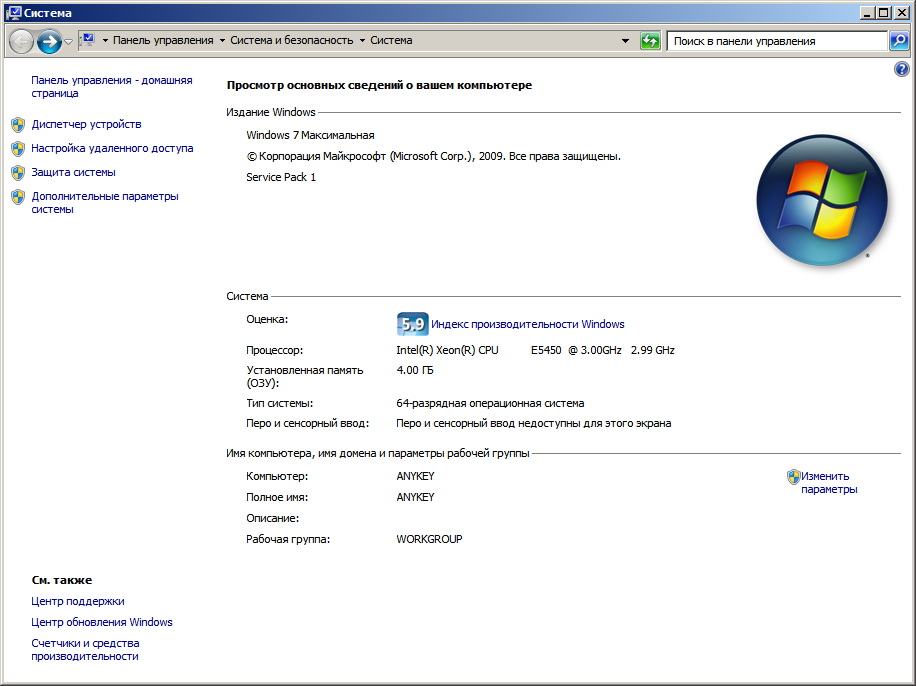Expand the arrow after Панель управления breadcrumb
916x686 pixels.
click(222, 40)
